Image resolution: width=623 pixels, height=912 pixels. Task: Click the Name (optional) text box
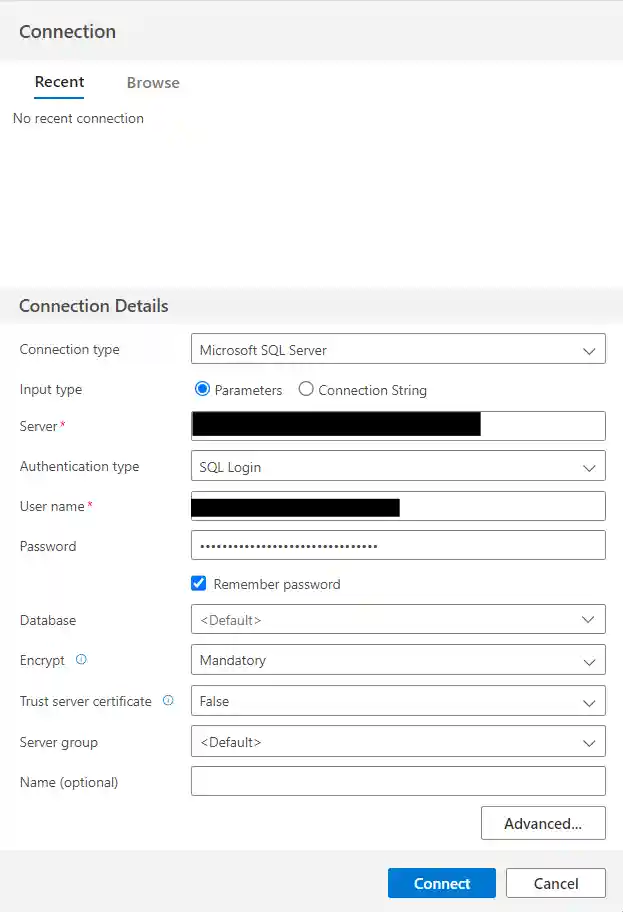pos(398,782)
